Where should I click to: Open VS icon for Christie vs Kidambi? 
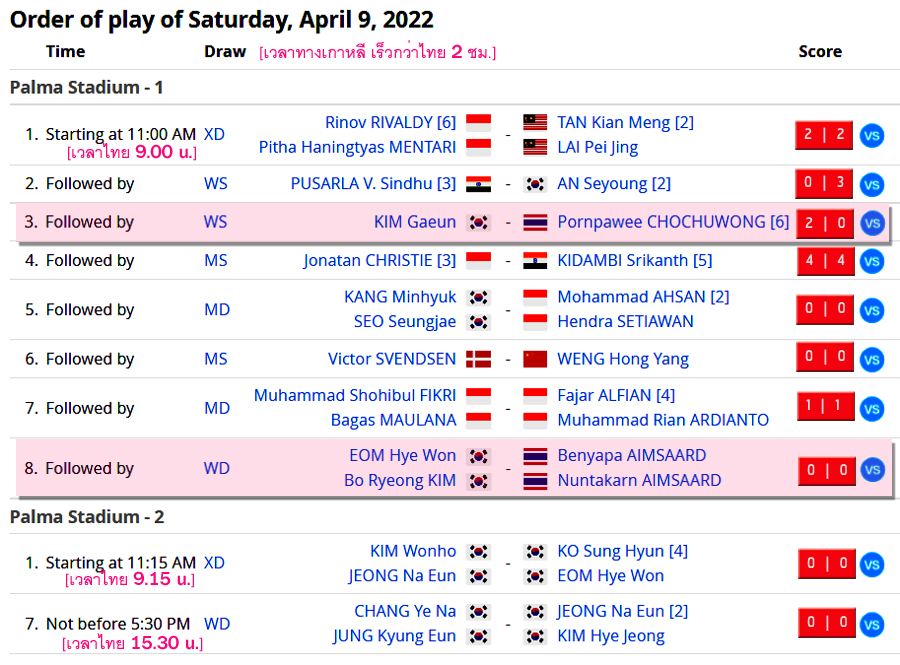pos(871,262)
